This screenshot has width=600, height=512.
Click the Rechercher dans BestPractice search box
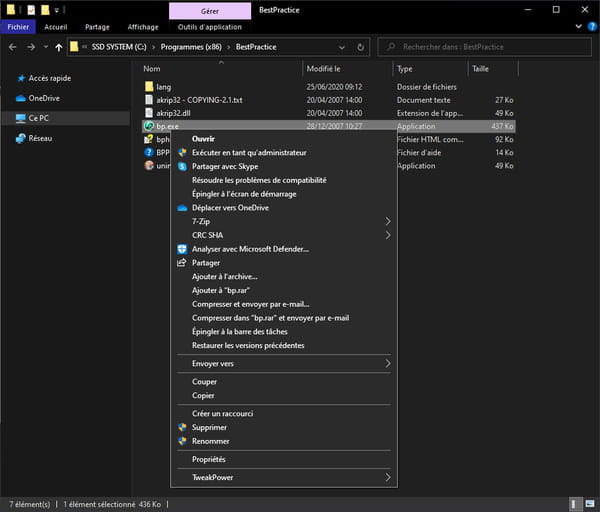(x=484, y=47)
